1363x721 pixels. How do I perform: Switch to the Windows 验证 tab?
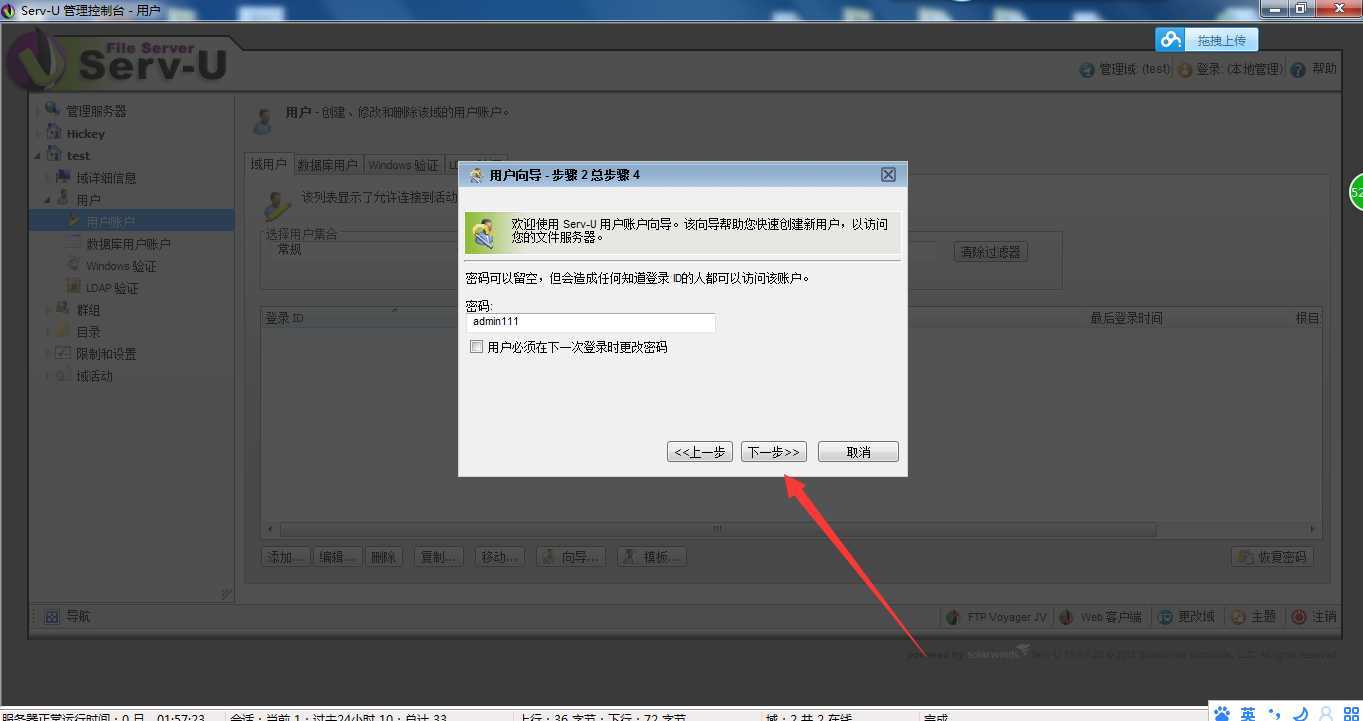(403, 165)
